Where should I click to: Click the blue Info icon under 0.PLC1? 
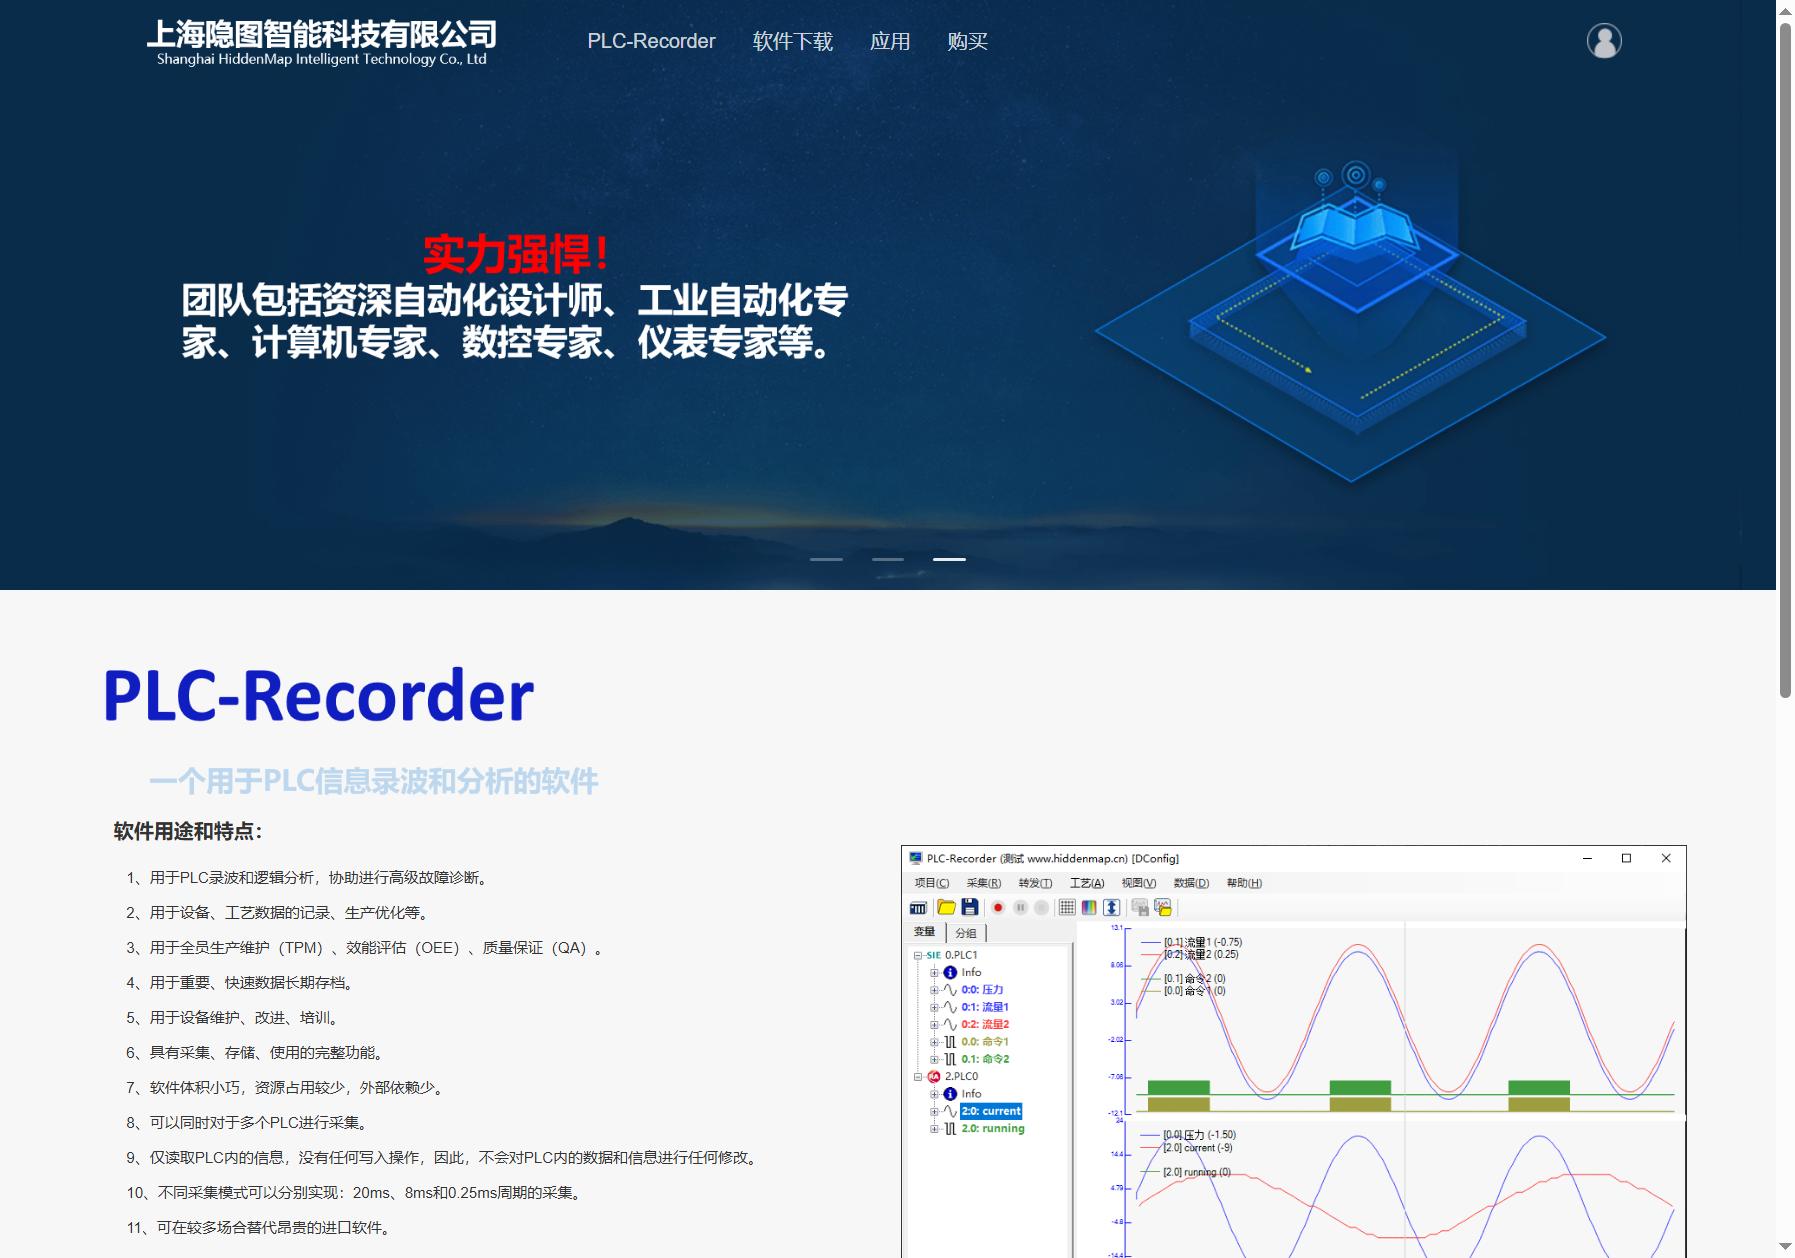click(x=950, y=972)
